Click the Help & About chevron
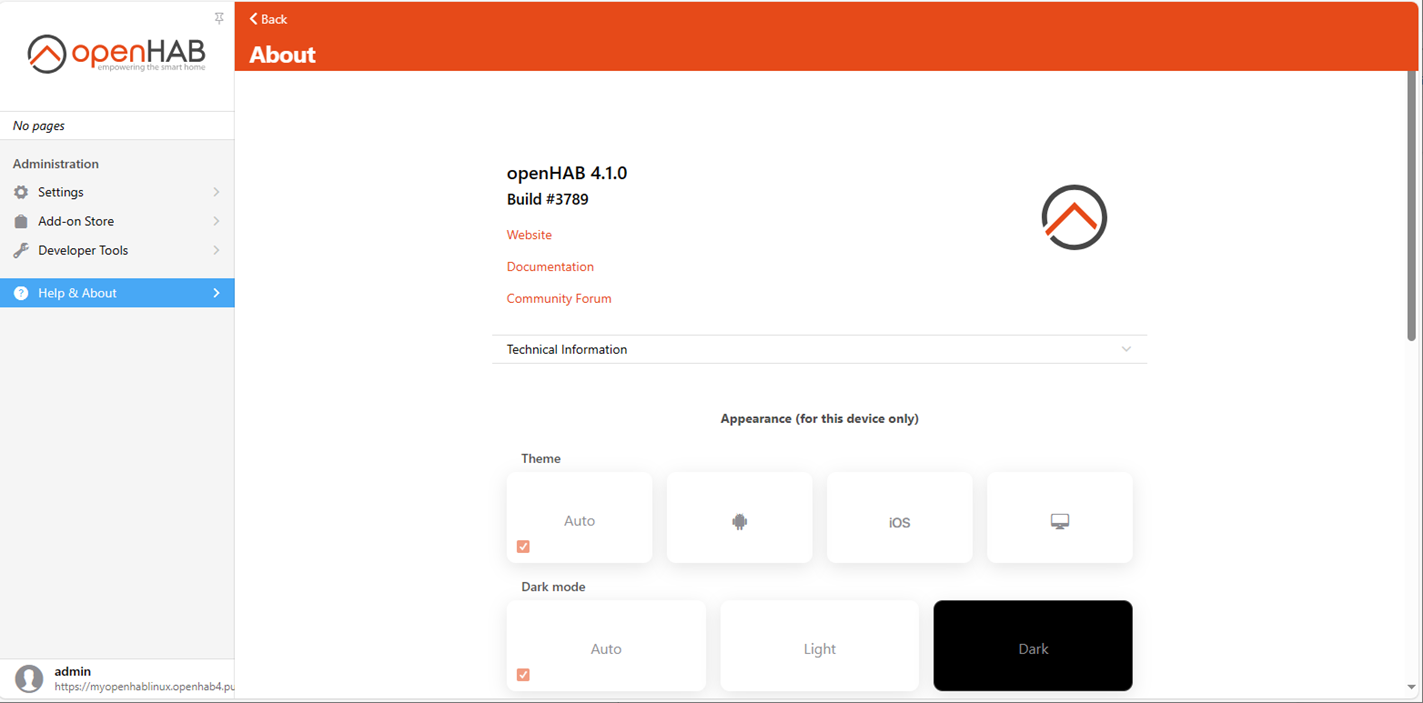The image size is (1423, 703). [x=216, y=293]
